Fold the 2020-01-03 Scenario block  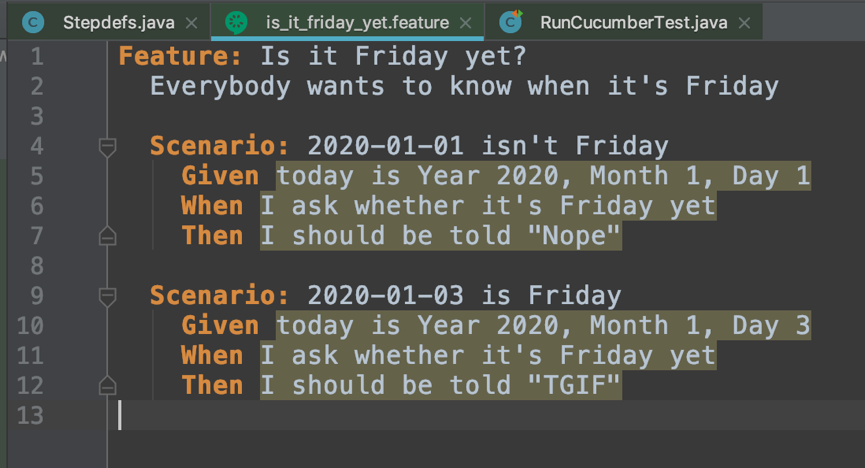[x=107, y=297]
